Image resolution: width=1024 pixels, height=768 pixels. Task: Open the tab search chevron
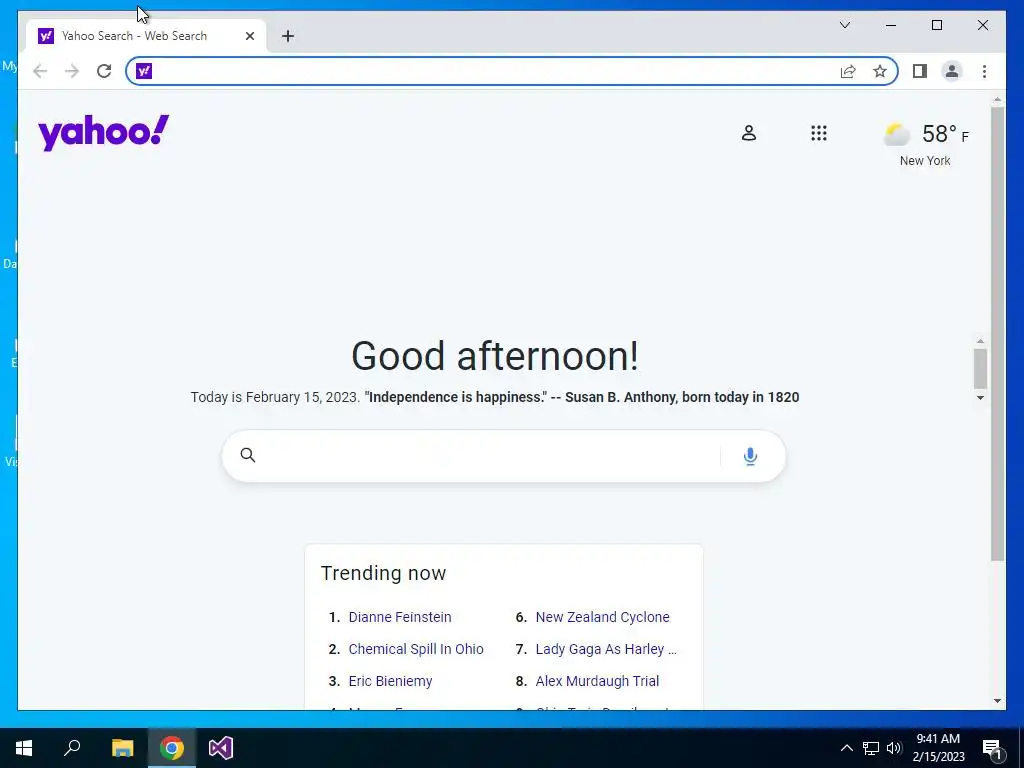[844, 25]
